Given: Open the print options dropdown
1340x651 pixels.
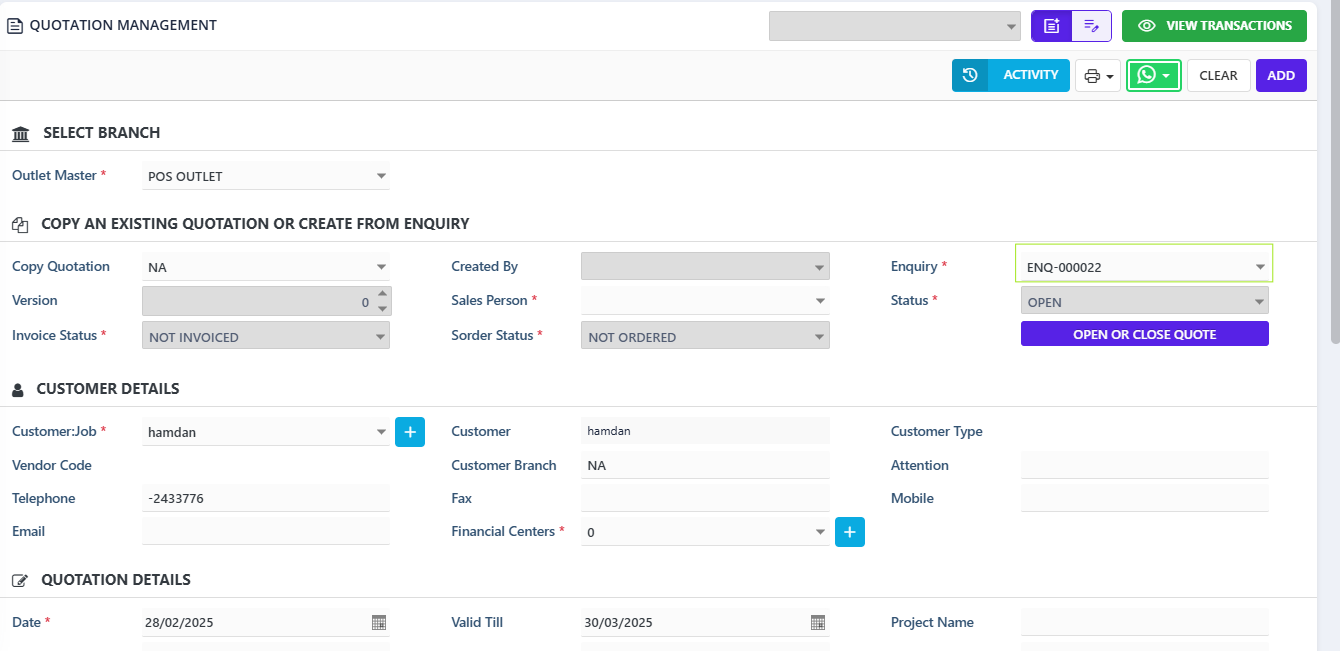Looking at the screenshot, I should [1098, 76].
